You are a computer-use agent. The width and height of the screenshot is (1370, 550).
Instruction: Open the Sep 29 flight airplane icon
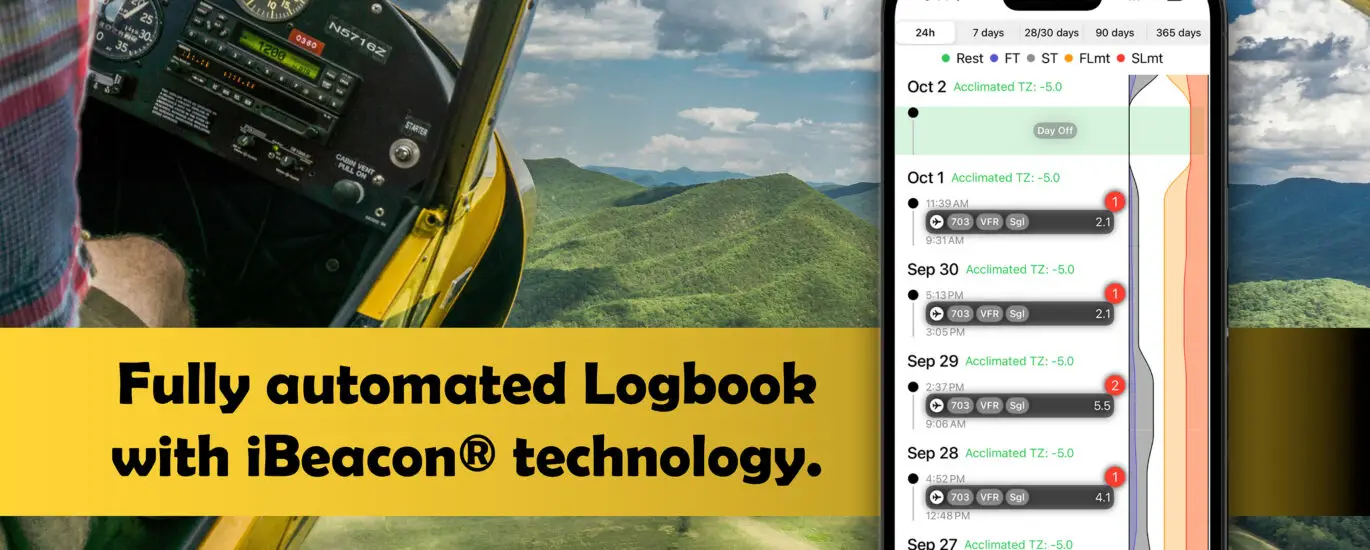click(937, 406)
